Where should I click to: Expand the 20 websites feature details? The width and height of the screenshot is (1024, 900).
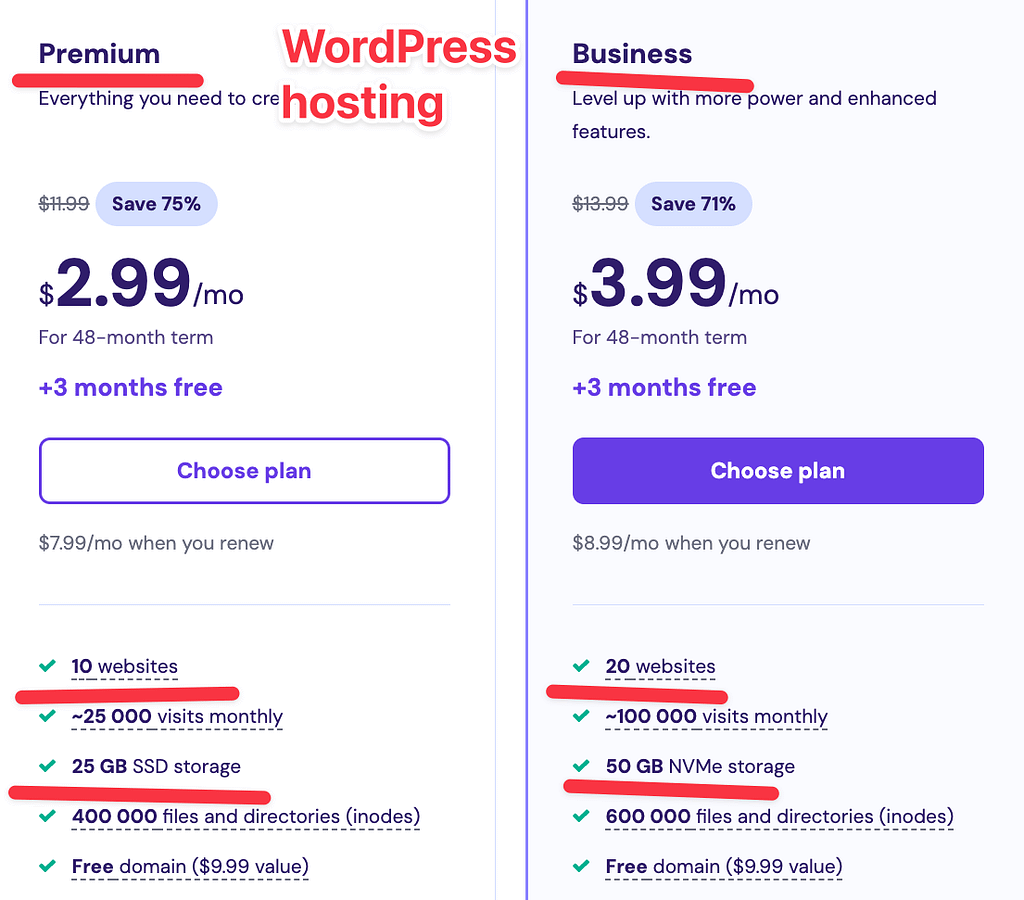[x=660, y=667]
